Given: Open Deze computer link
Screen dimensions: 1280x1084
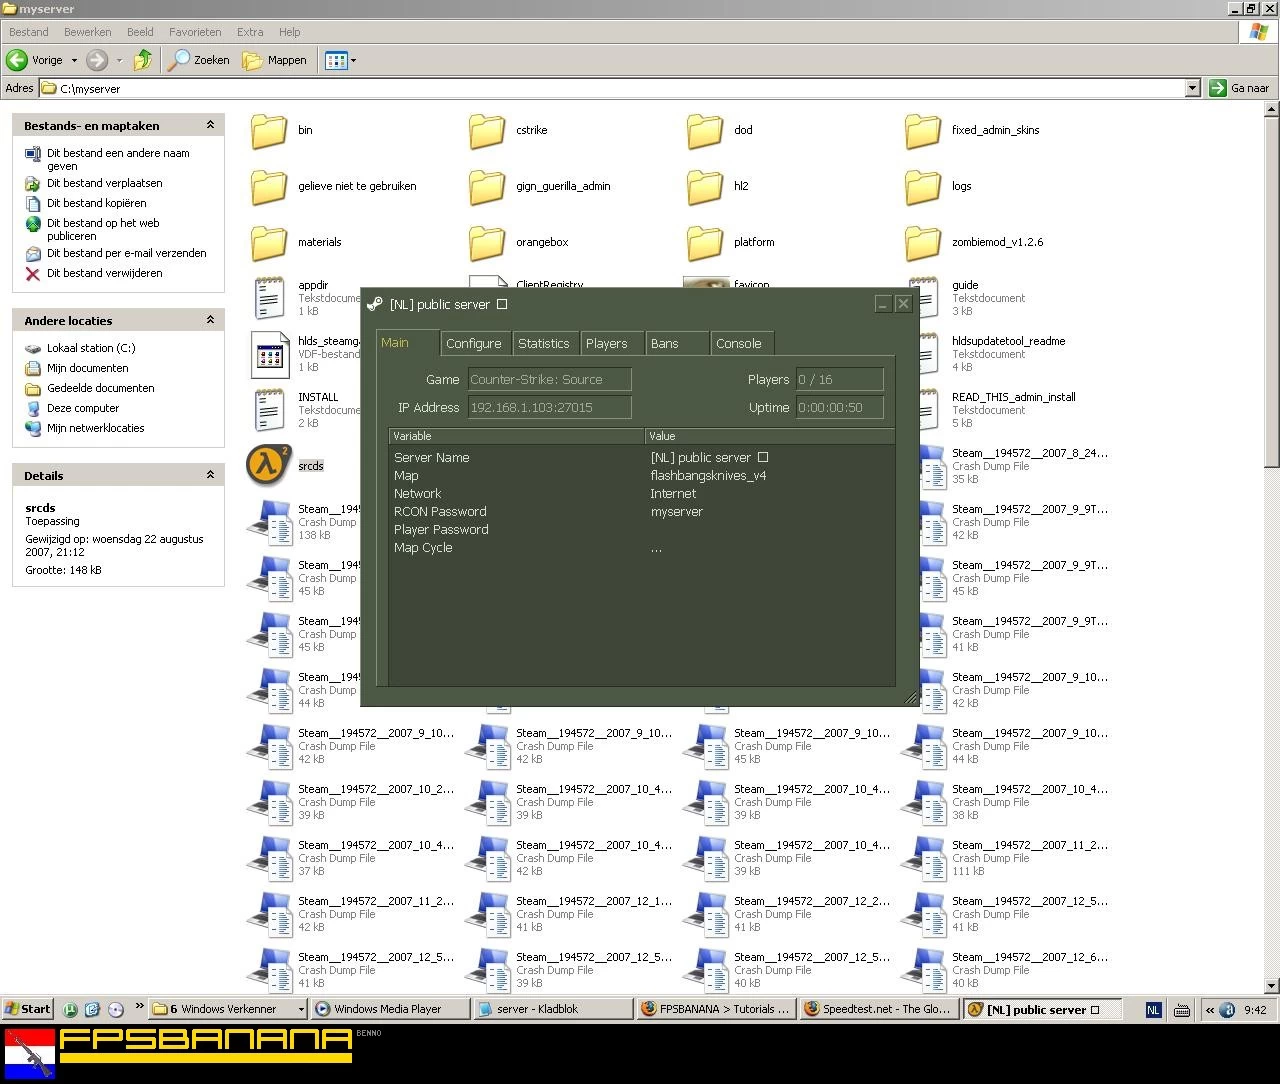Looking at the screenshot, I should click(x=83, y=408).
